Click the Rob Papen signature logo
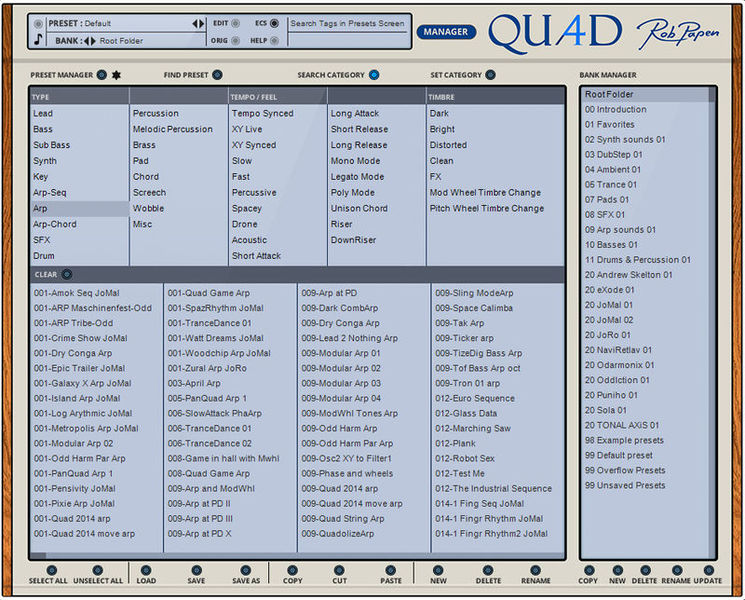 pos(678,33)
